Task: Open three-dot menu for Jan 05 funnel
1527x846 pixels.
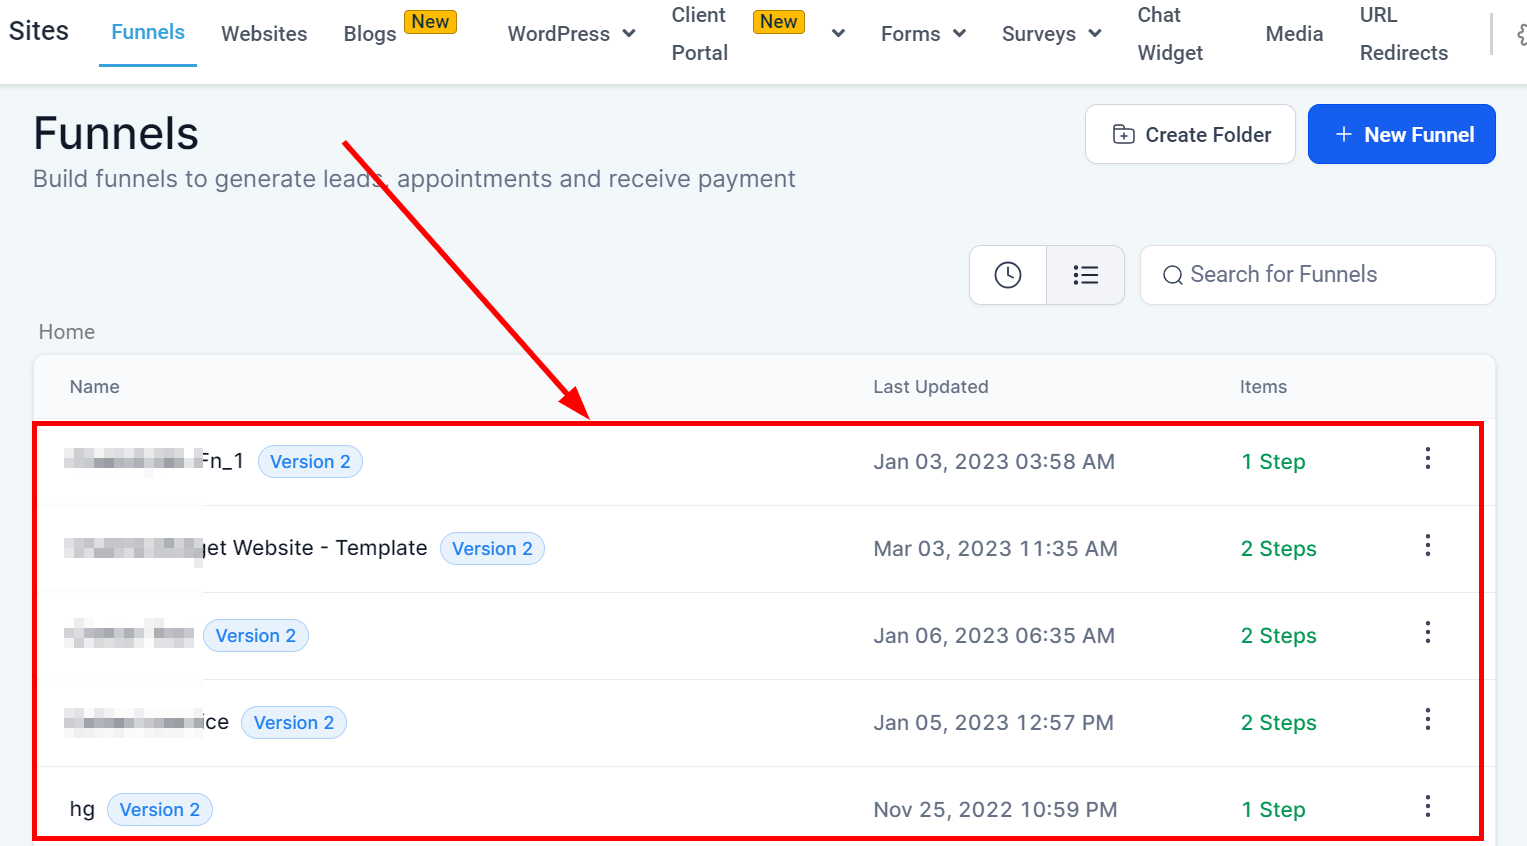Action: [x=1427, y=720]
